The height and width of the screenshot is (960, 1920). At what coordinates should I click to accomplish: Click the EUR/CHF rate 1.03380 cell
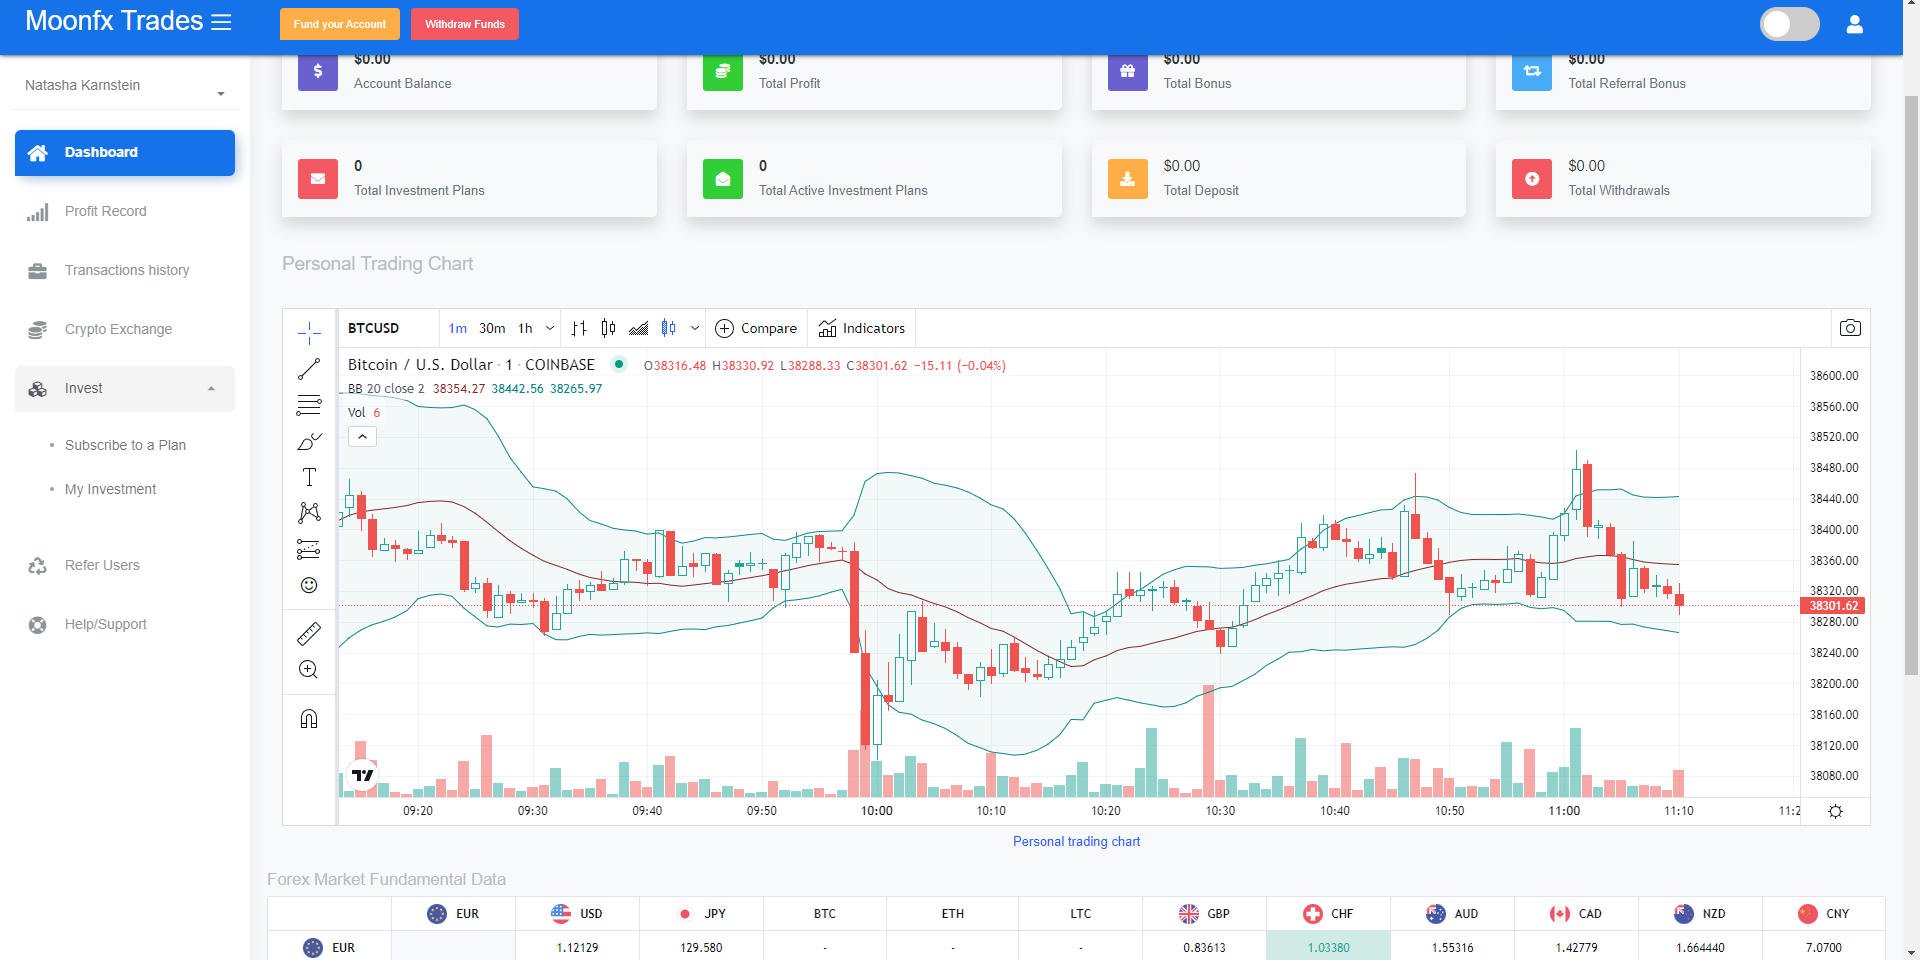pos(1328,948)
